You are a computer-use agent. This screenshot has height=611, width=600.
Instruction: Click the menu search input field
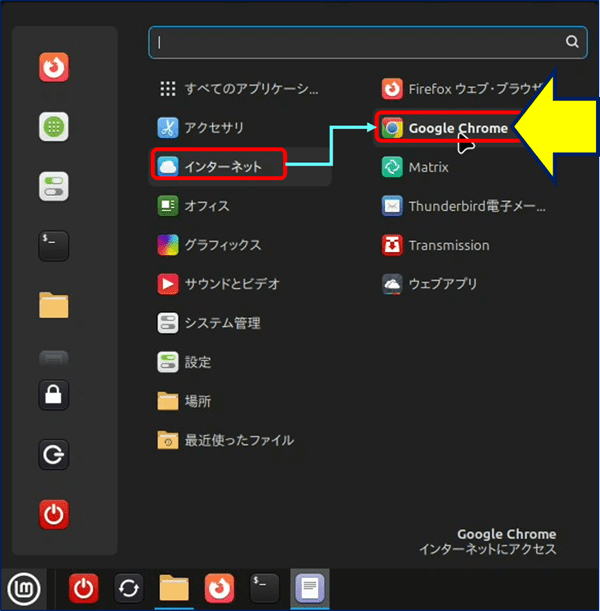[x=368, y=42]
